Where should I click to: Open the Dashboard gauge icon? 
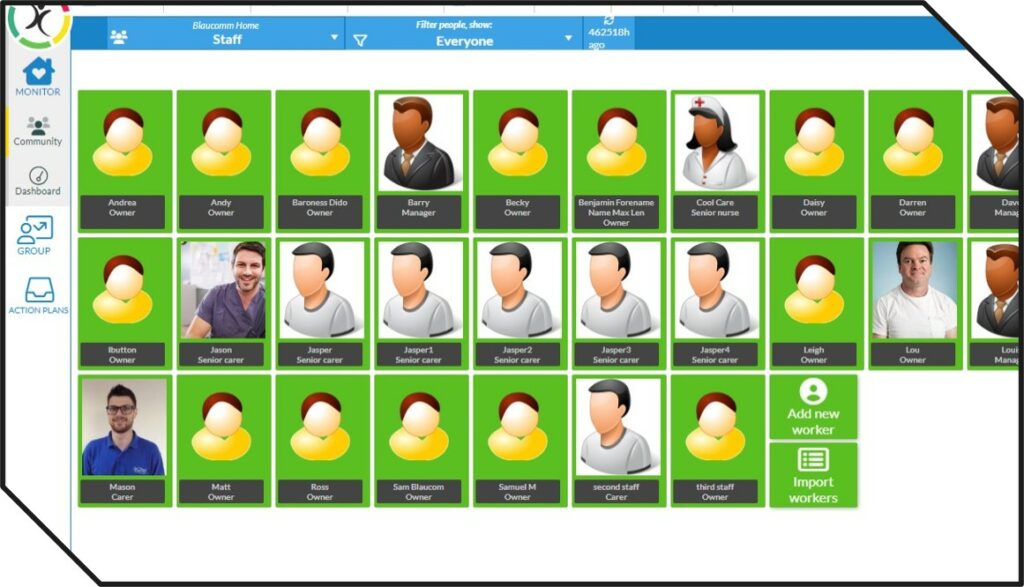pos(37,176)
